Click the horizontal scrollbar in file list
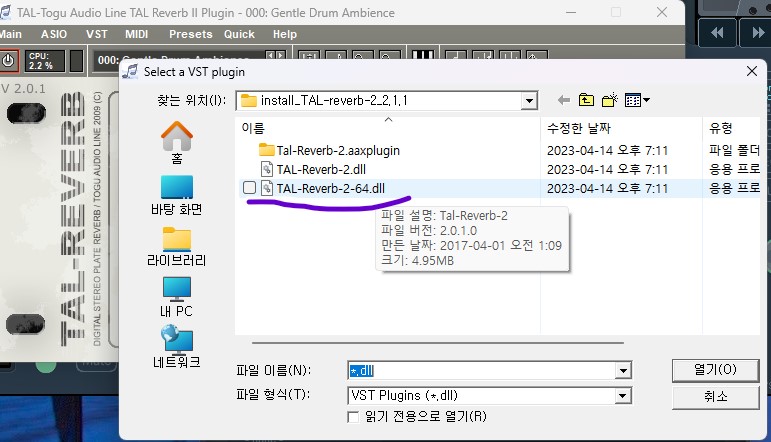 tap(438, 342)
